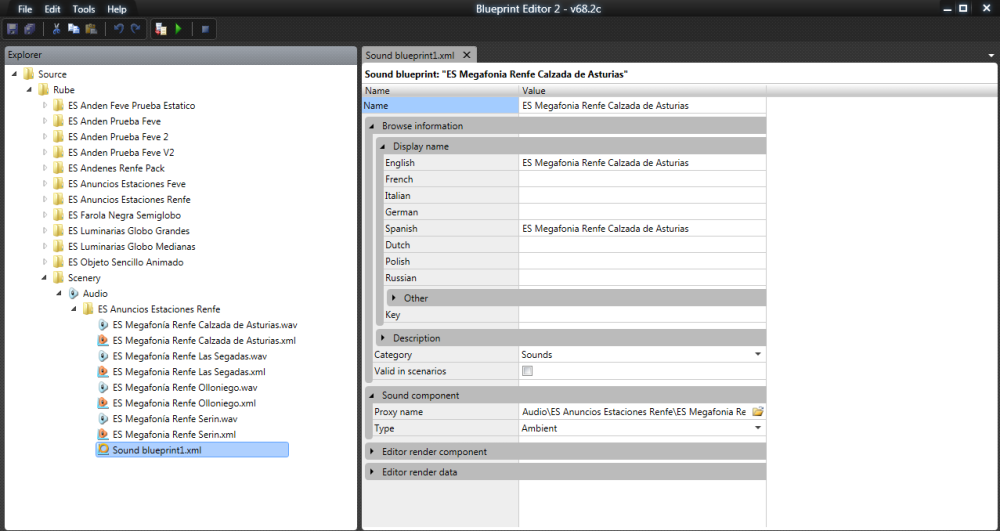Viewport: 1000px width, 531px height.
Task: Click the Redo arrow icon
Action: 135,29
